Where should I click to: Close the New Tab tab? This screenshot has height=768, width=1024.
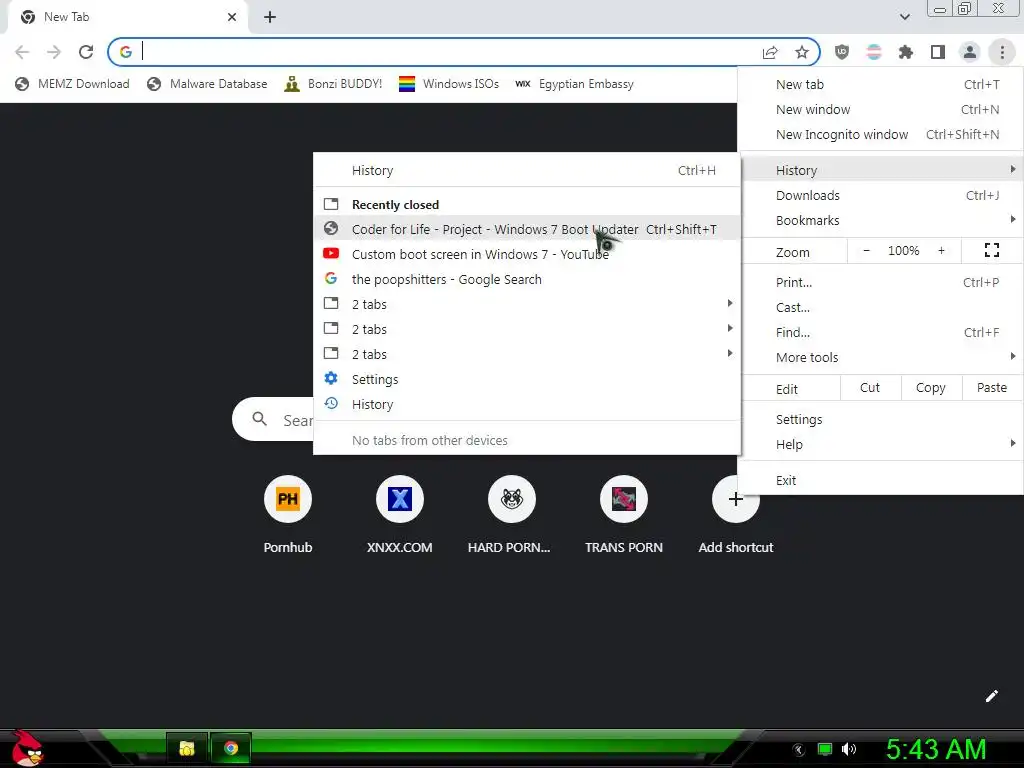232,17
